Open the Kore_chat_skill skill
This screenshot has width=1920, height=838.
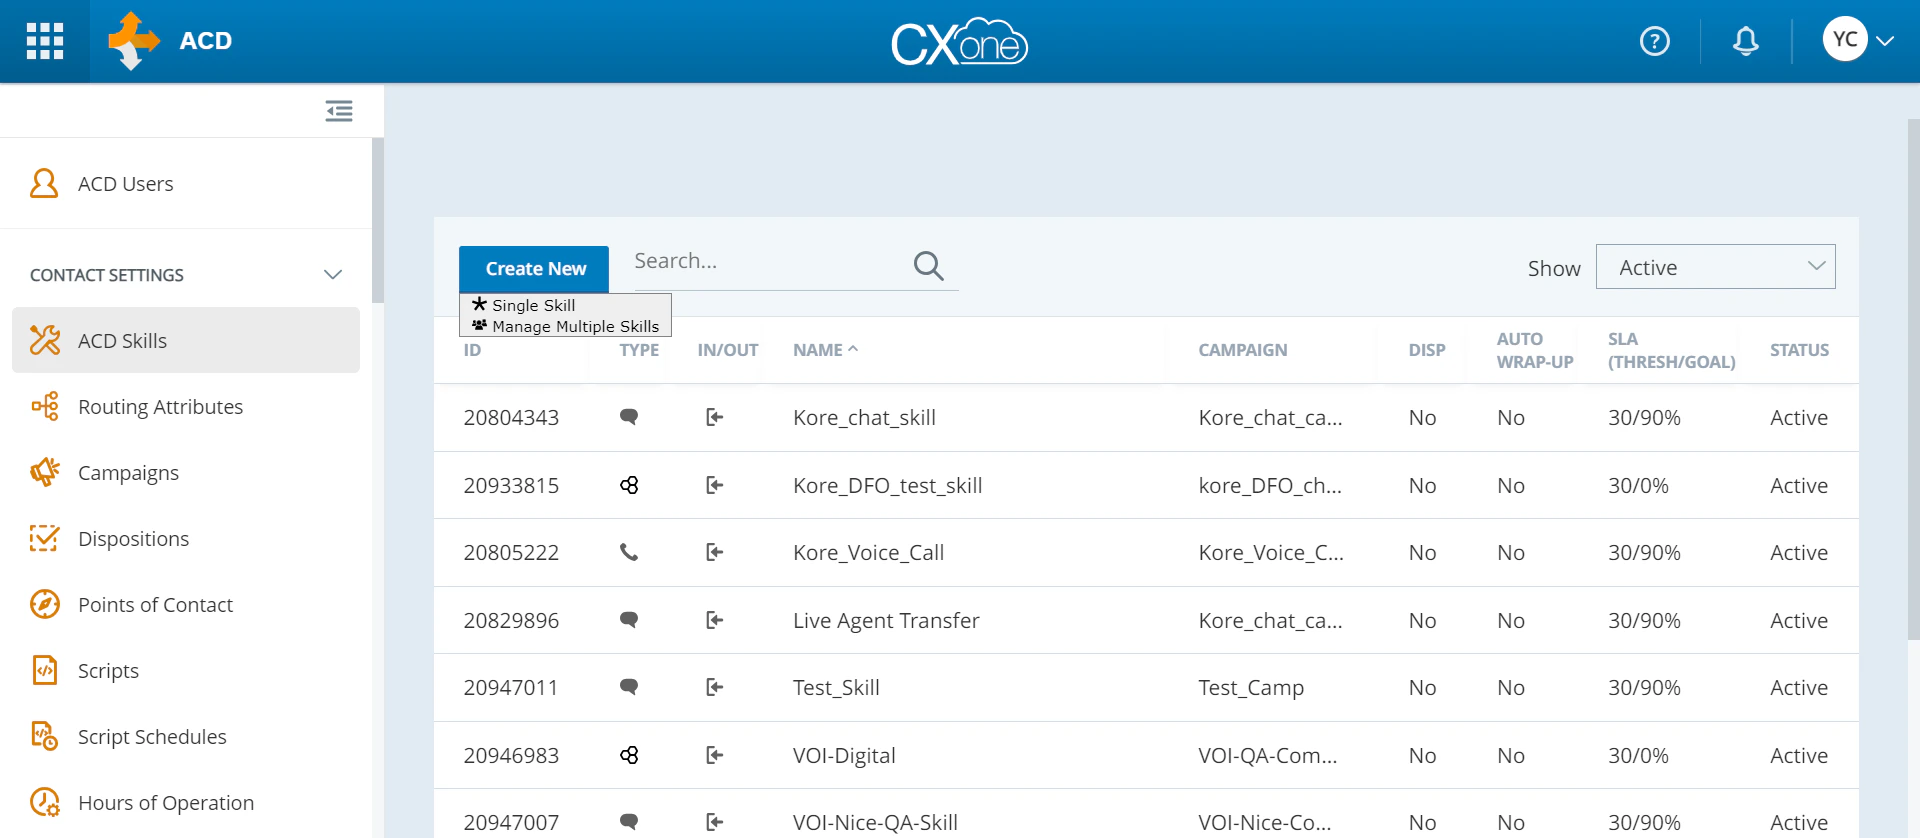point(864,418)
